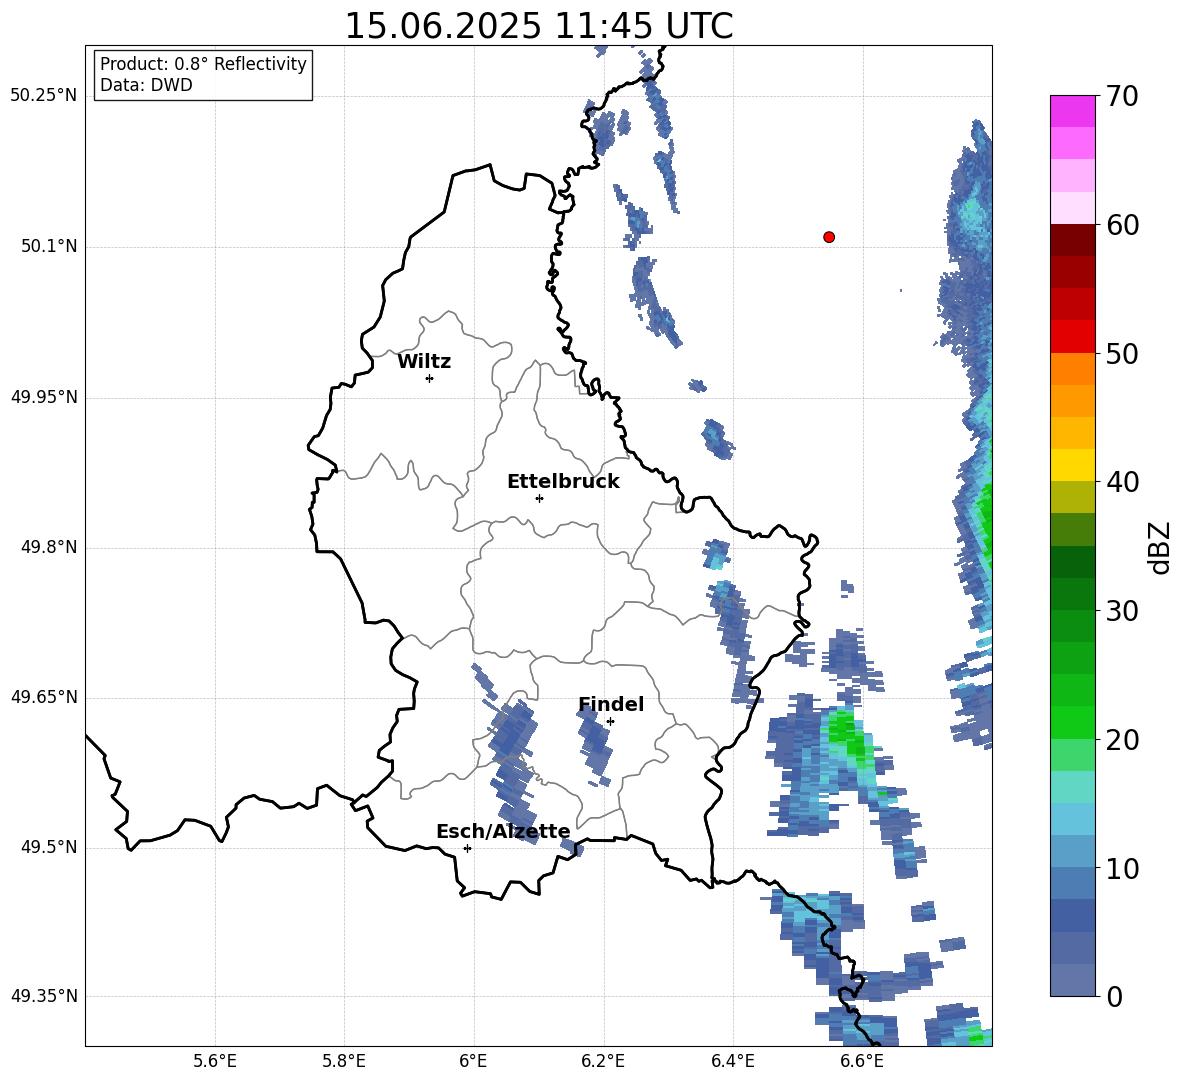Click the 50 tick label on colorbar

tap(1121, 353)
